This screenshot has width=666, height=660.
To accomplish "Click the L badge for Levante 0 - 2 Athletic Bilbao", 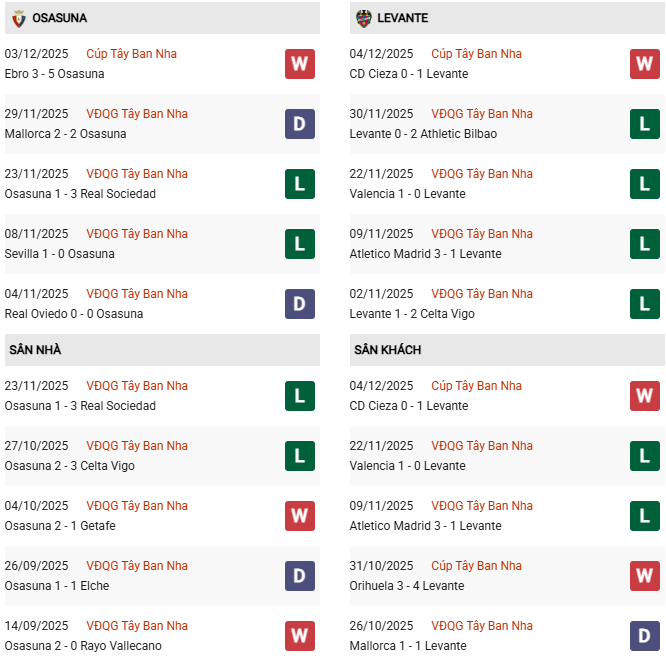I will click(644, 124).
